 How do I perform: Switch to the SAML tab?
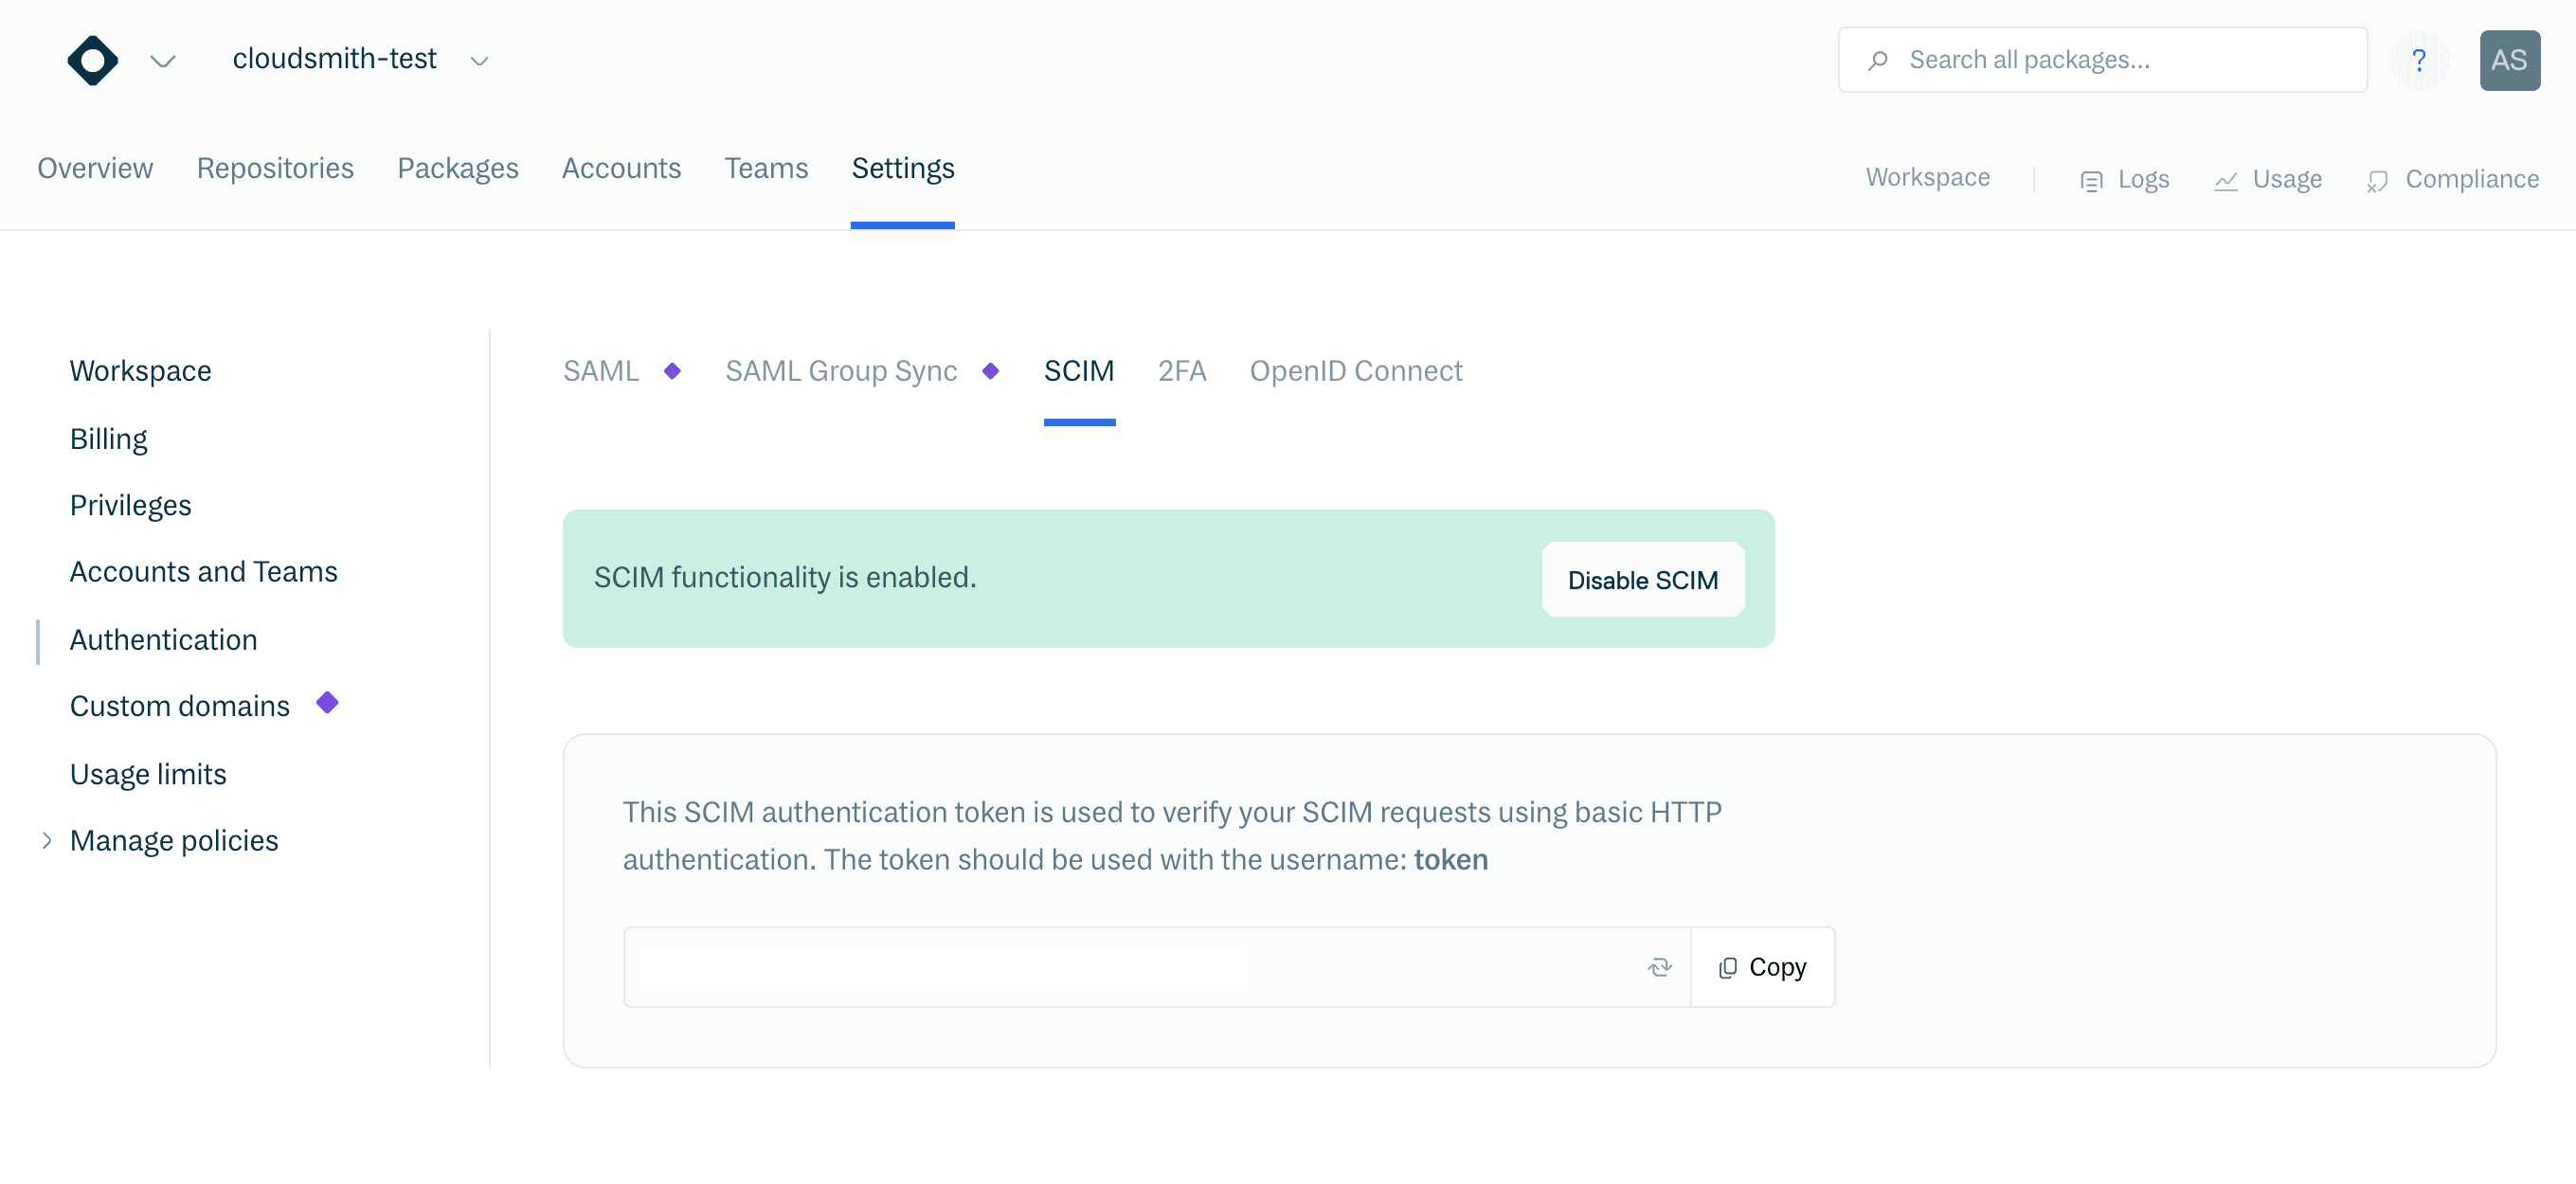(x=600, y=371)
